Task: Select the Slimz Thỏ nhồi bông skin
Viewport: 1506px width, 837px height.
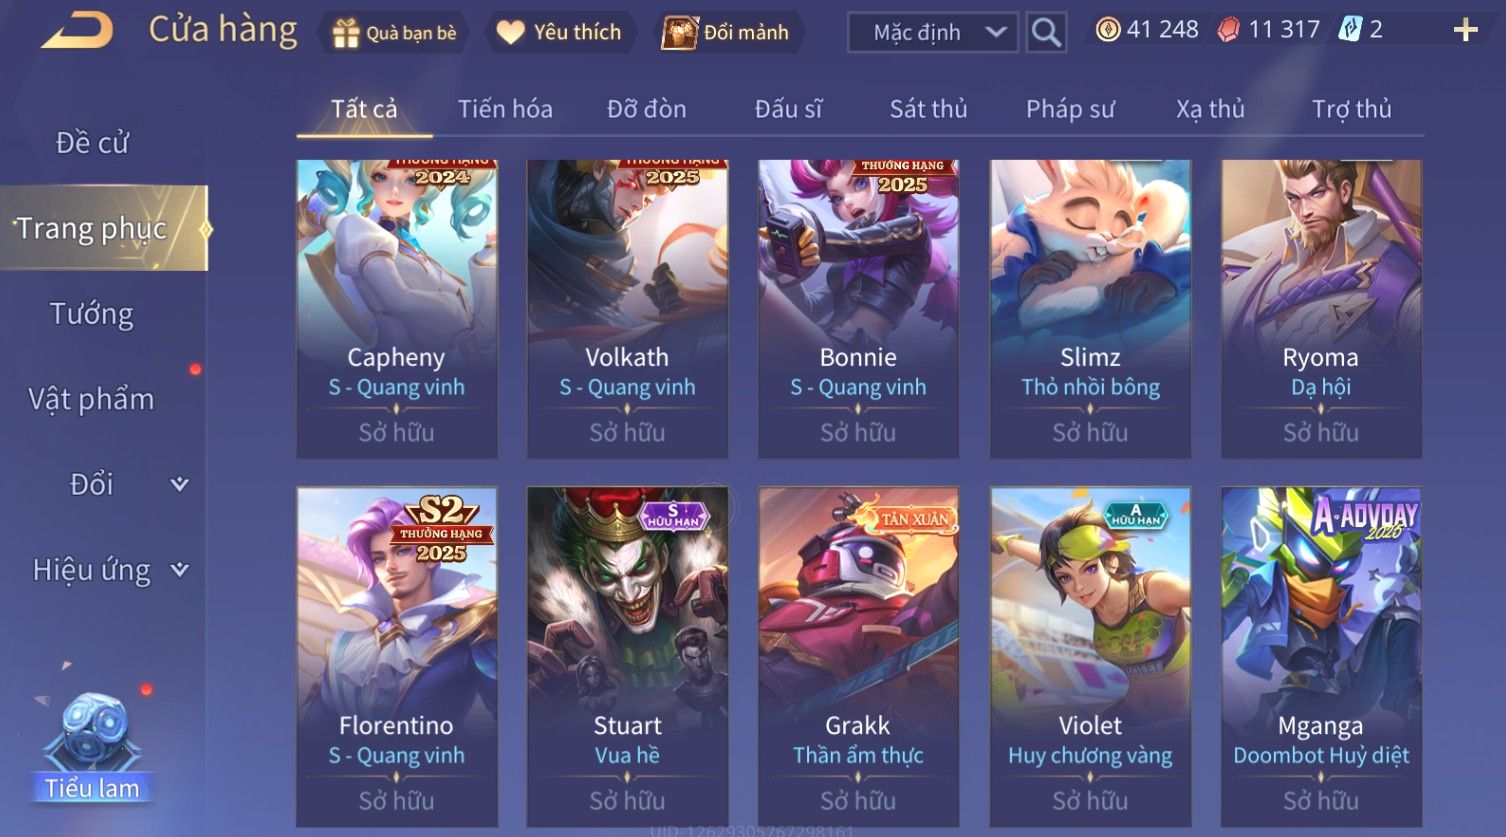Action: point(1090,309)
